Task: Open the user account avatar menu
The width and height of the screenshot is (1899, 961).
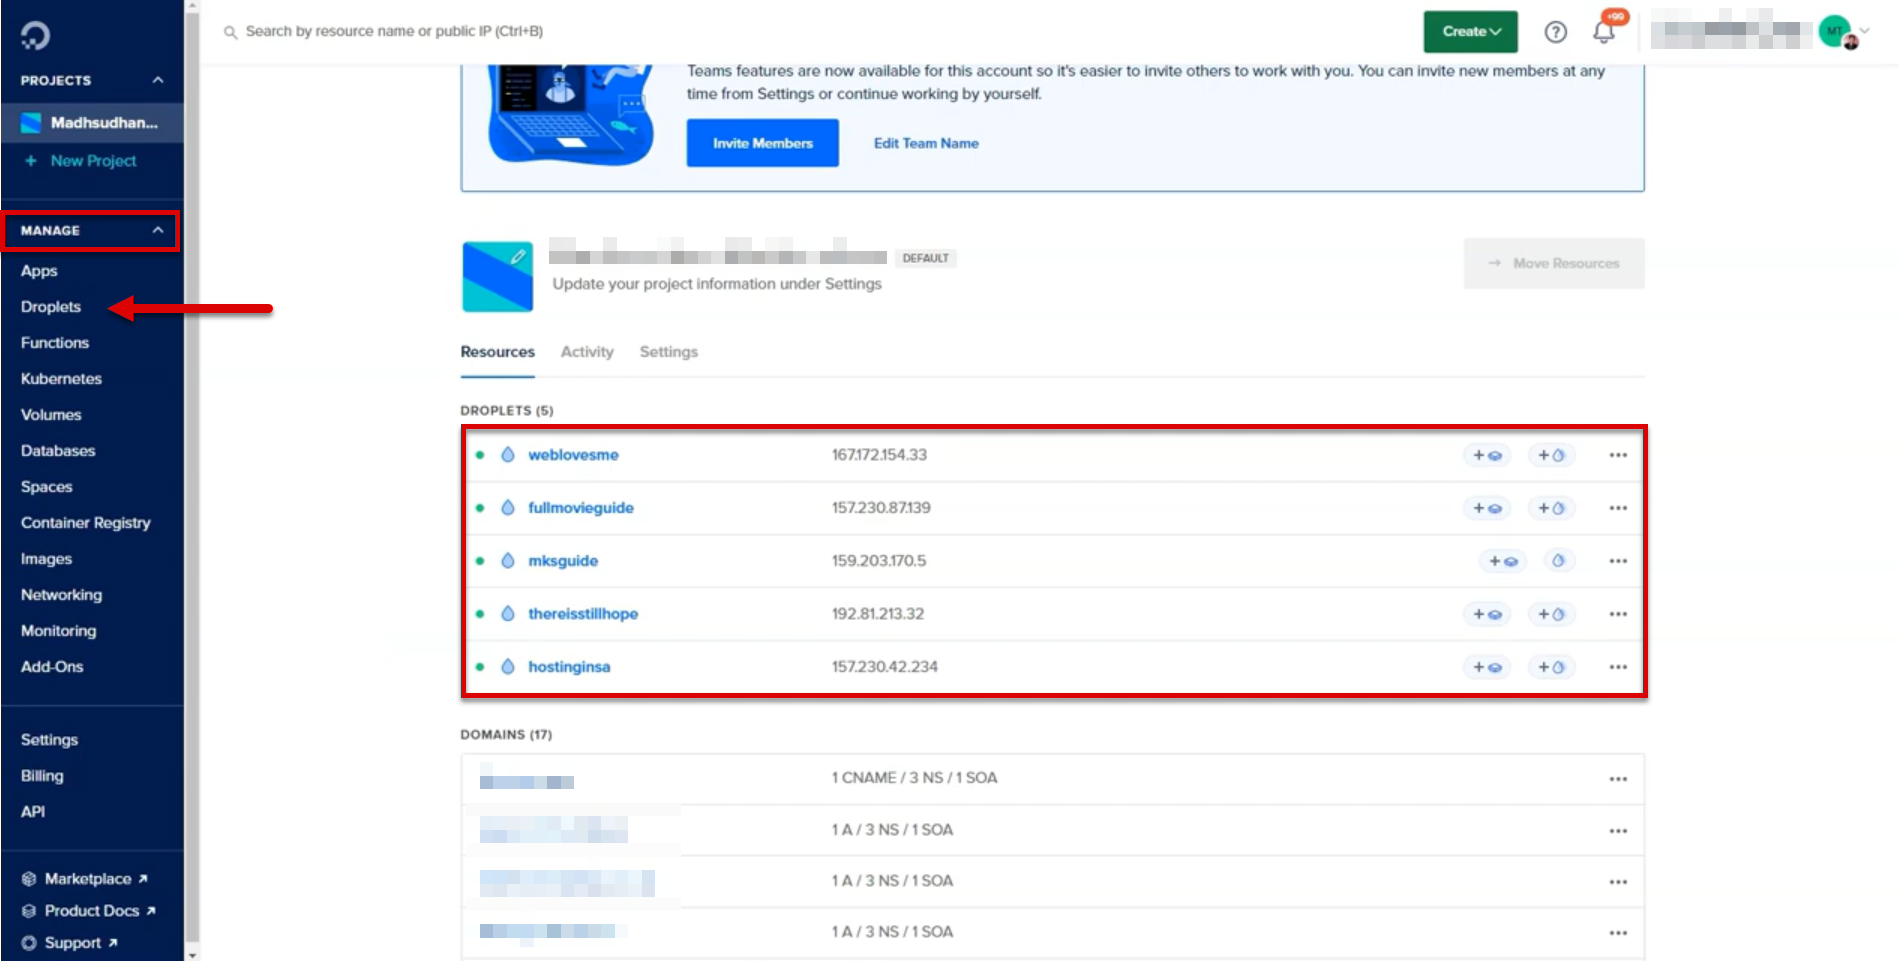Action: coord(1837,32)
